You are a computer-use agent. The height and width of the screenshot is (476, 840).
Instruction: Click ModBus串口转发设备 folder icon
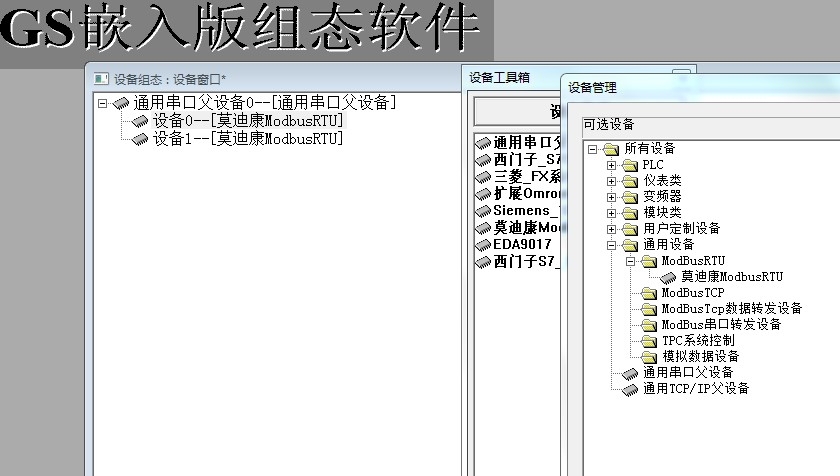coord(649,326)
